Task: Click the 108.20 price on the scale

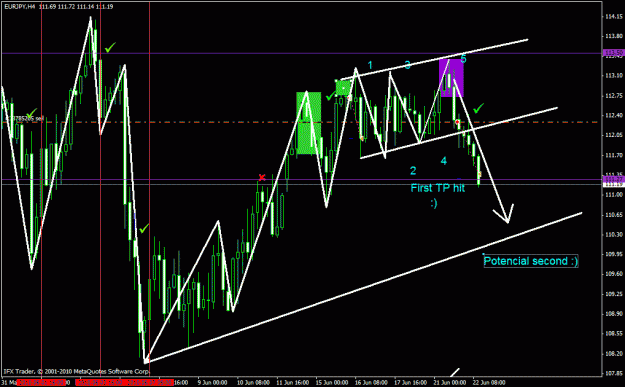Action: click(x=614, y=354)
